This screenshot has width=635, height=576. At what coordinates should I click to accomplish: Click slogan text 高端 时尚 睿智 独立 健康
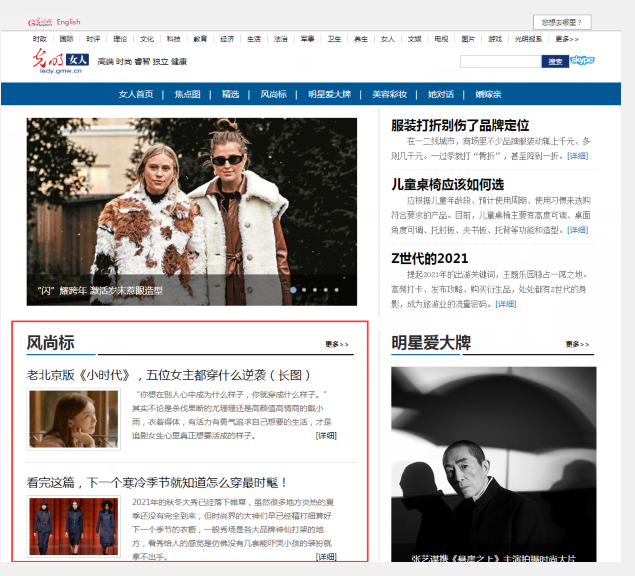142,62
